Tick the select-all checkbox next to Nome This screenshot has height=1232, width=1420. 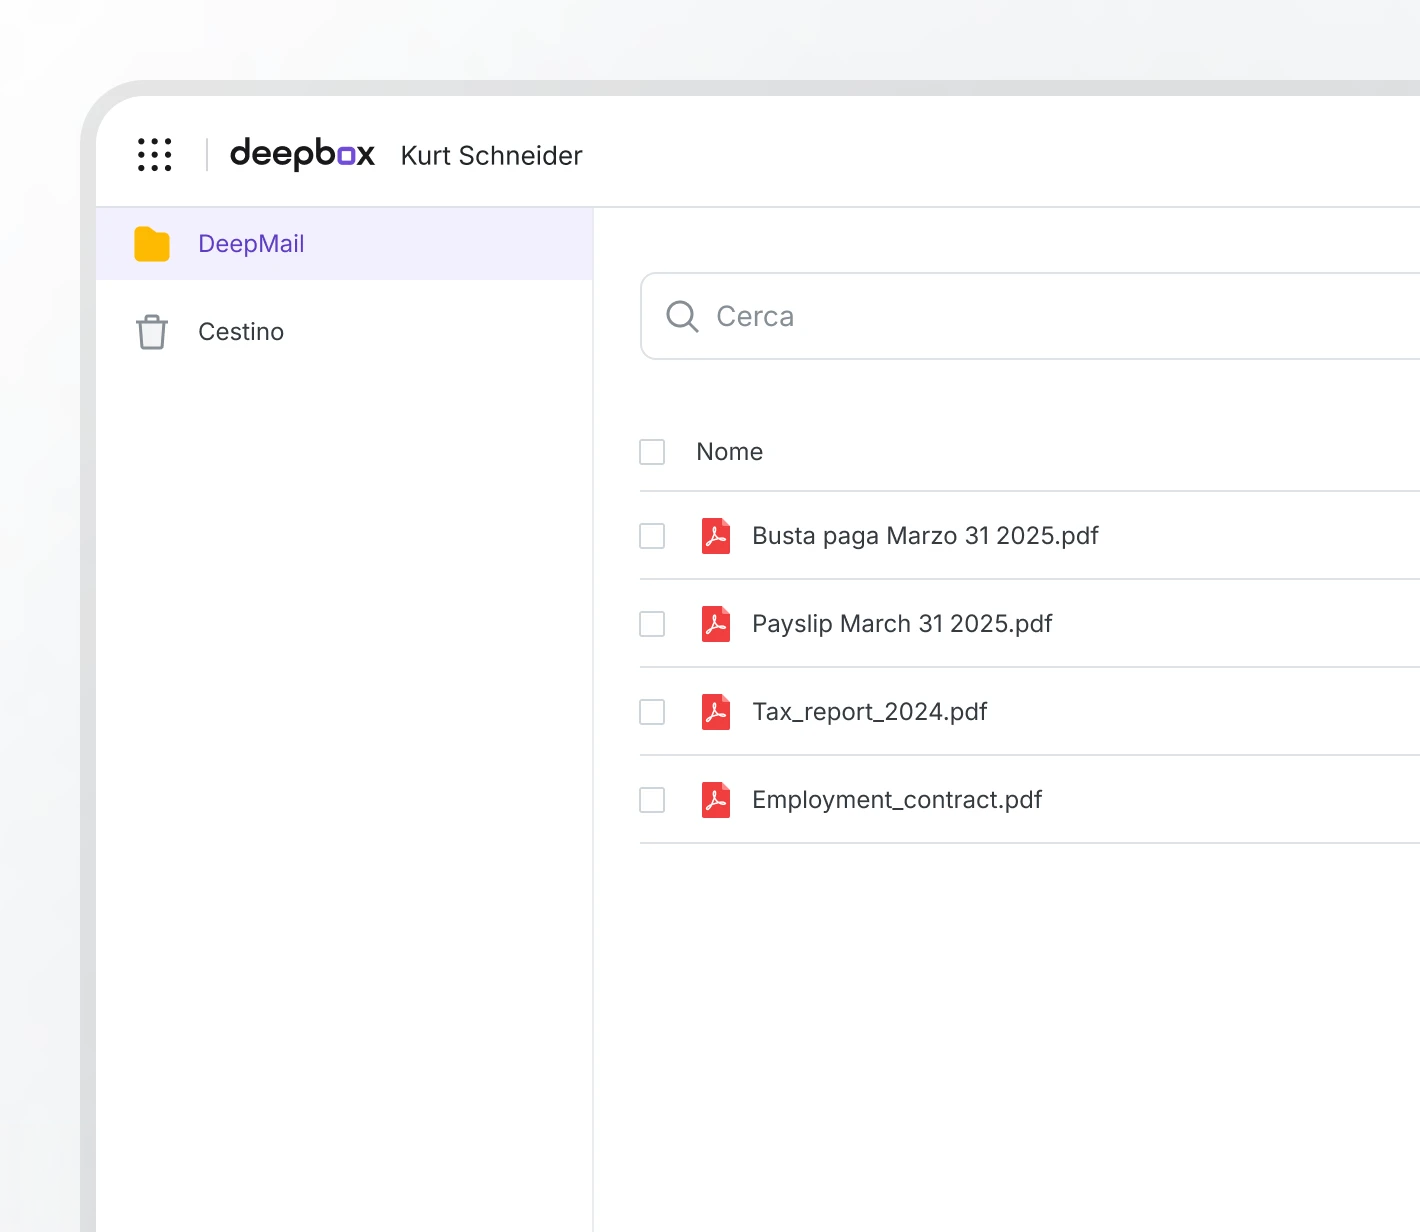[652, 452]
